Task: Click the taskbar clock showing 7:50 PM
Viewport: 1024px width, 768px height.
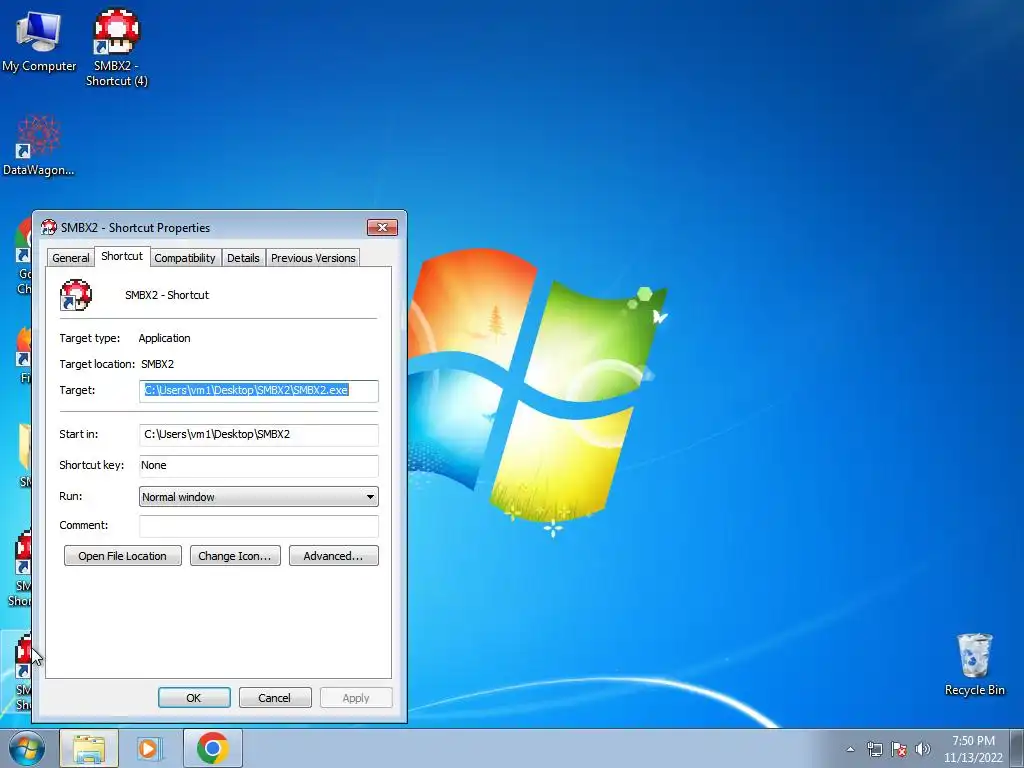Action: 973,749
